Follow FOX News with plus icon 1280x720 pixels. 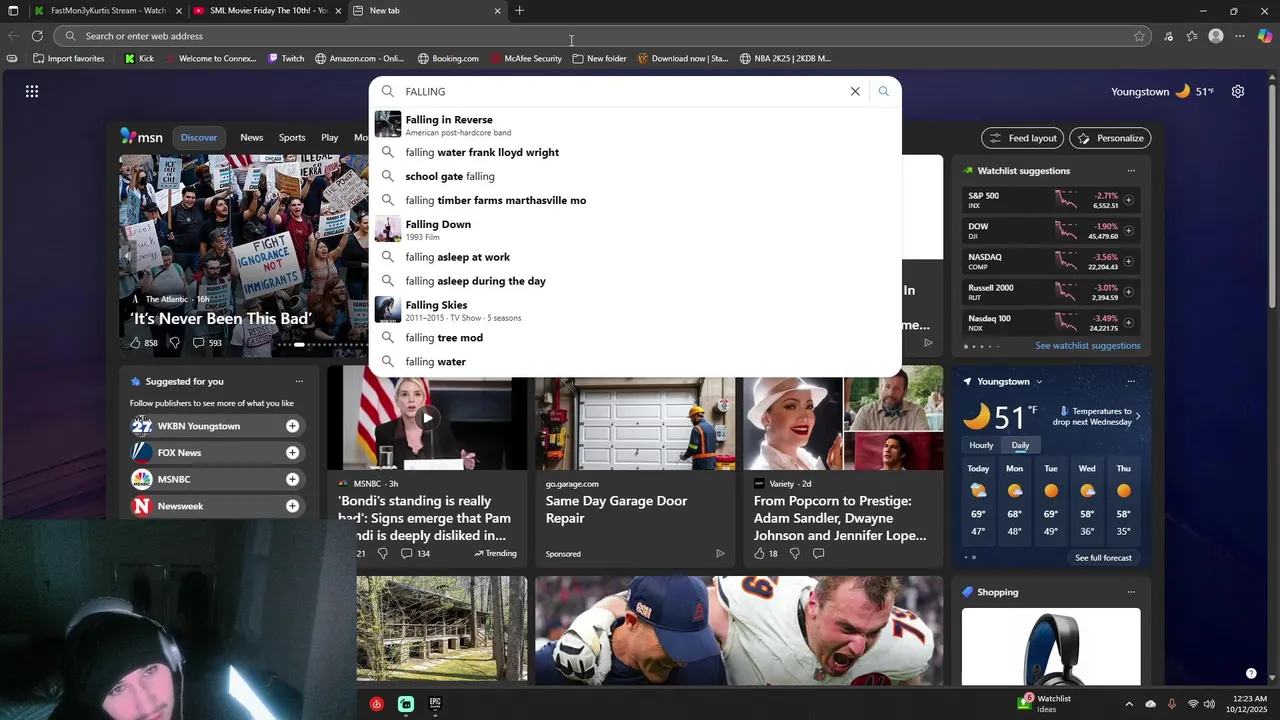pos(292,453)
